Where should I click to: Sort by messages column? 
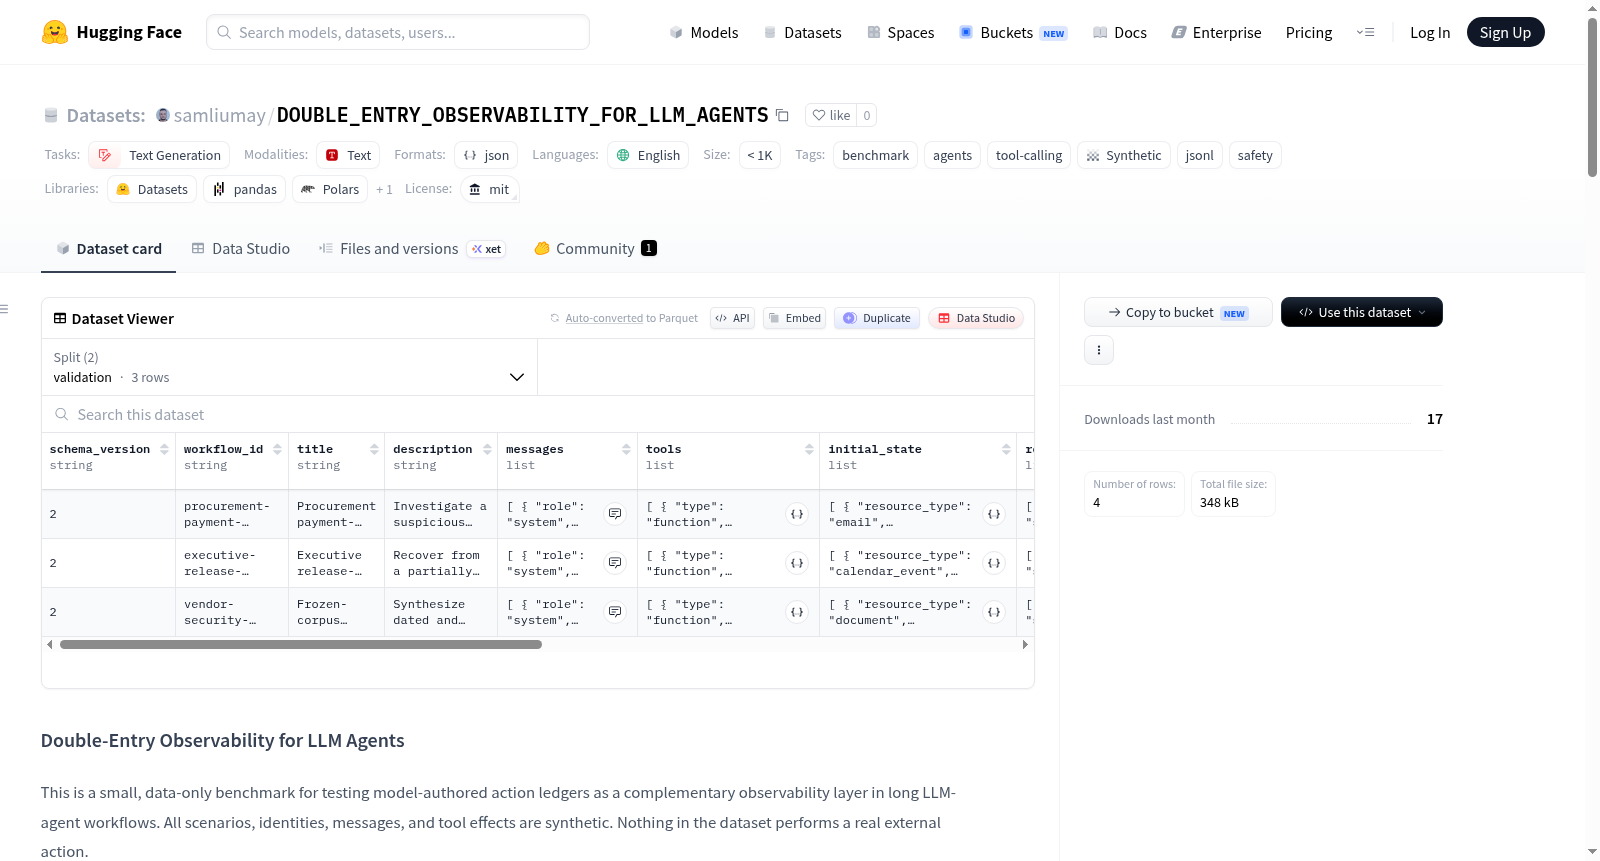(x=626, y=449)
